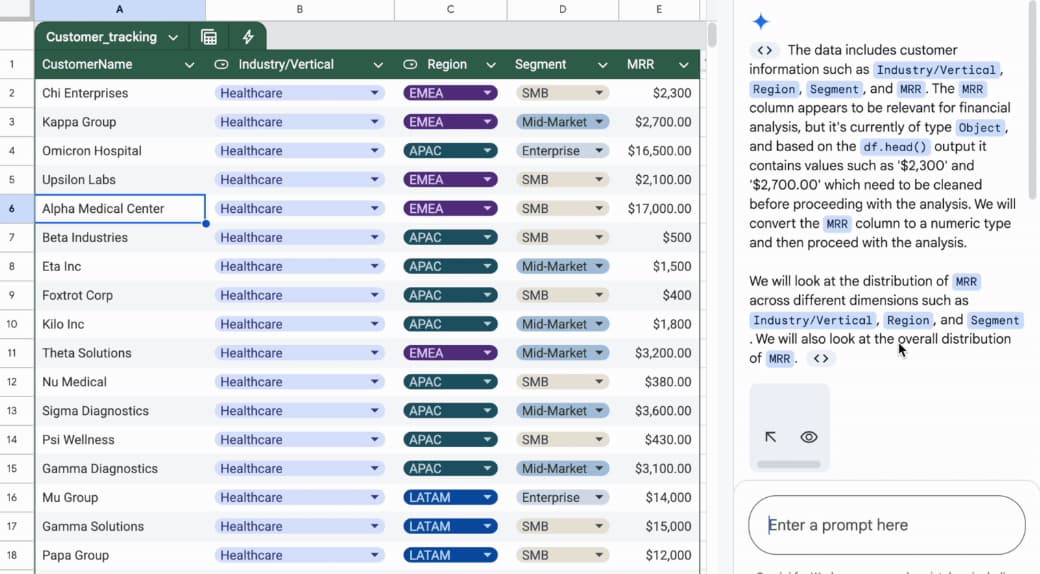Click the "Enter a prompt here" field
The height and width of the screenshot is (574, 1040).
click(x=887, y=525)
